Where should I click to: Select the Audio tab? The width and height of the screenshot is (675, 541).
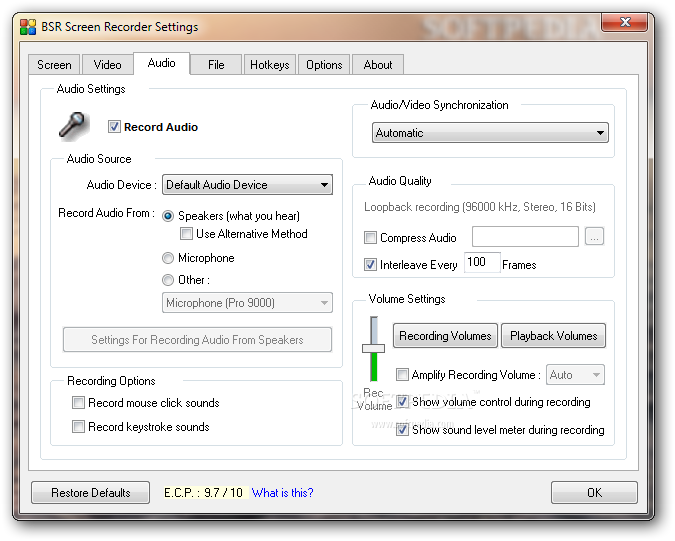pyautogui.click(x=161, y=63)
